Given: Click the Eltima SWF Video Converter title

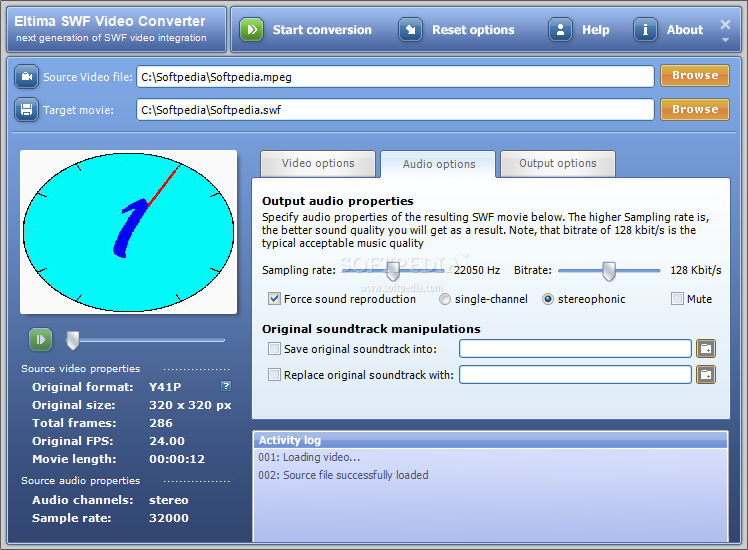Looking at the screenshot, I should click(110, 21).
